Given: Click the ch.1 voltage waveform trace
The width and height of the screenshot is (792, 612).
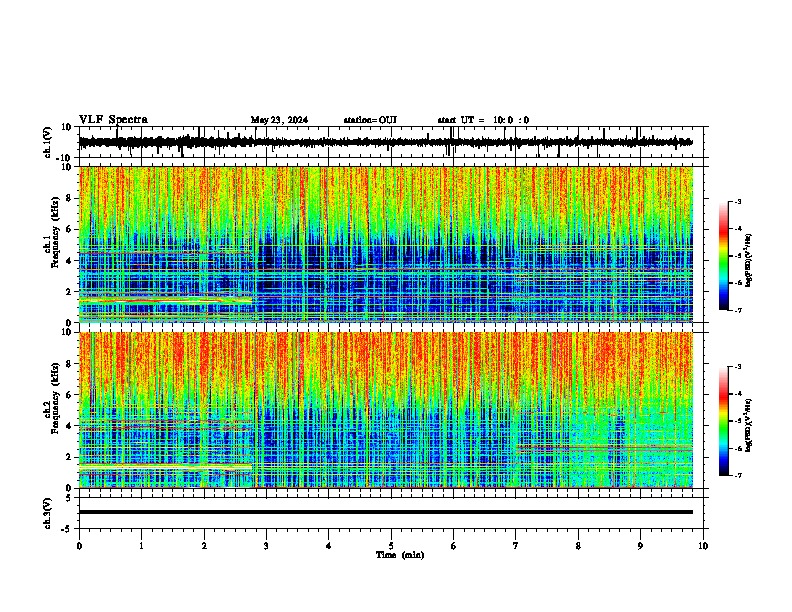Looking at the screenshot, I should (x=385, y=142).
